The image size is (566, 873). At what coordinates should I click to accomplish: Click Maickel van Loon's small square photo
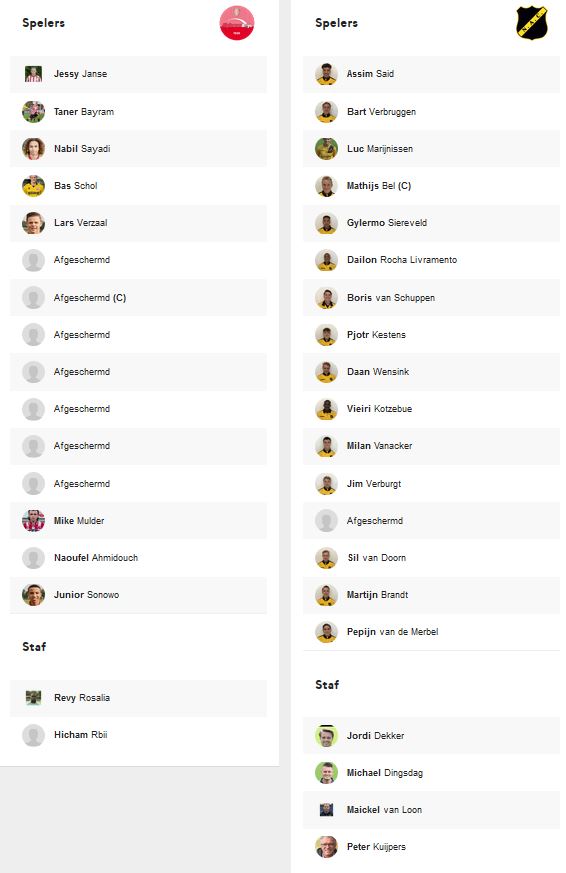(x=326, y=810)
